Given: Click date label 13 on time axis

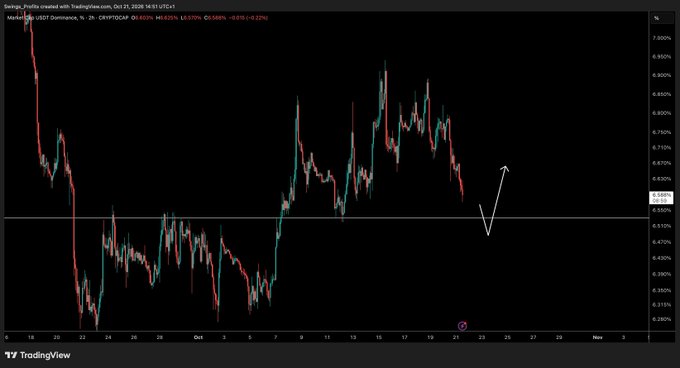Looking at the screenshot, I should (x=353, y=337).
